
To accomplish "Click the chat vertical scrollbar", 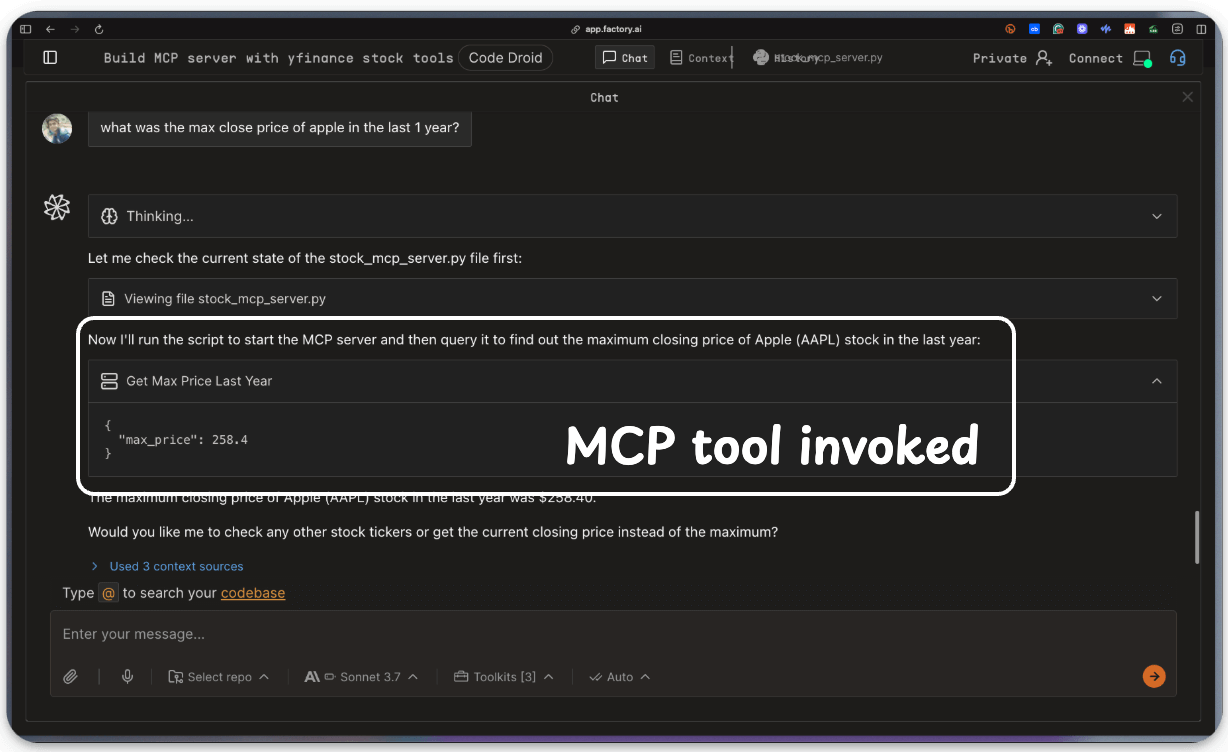I will tap(1196, 538).
